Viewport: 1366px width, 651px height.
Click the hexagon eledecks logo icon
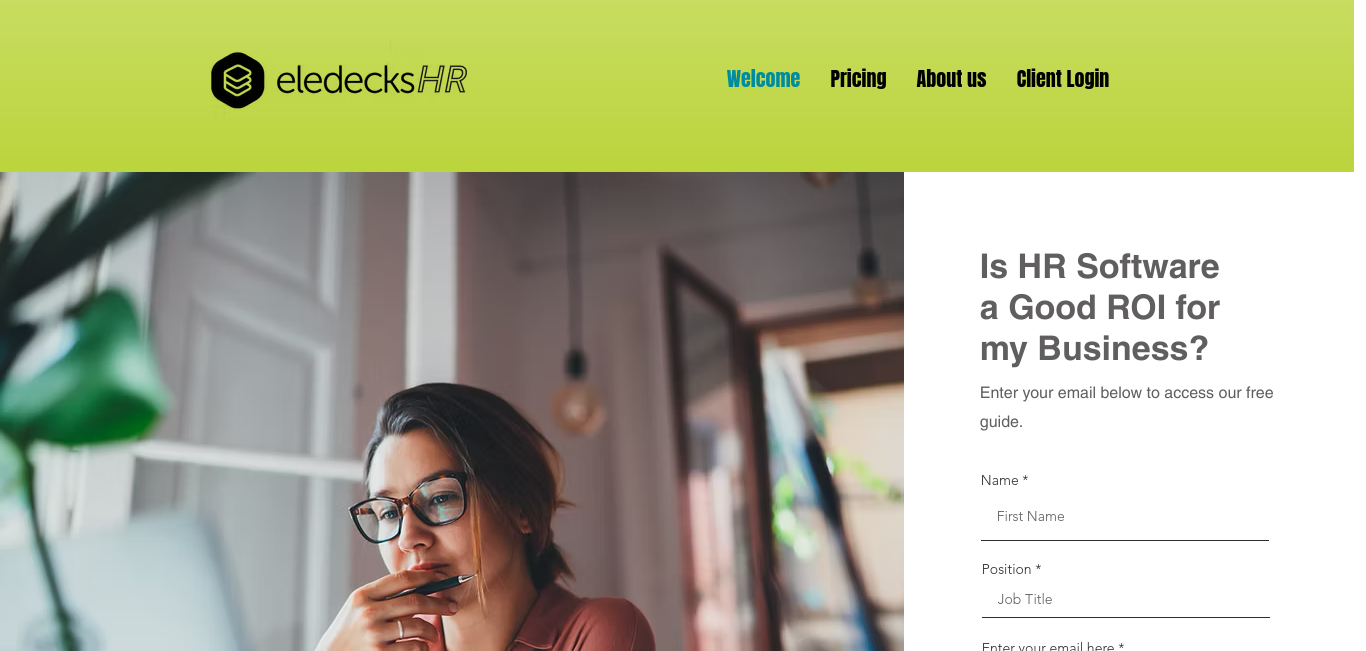pyautogui.click(x=238, y=80)
